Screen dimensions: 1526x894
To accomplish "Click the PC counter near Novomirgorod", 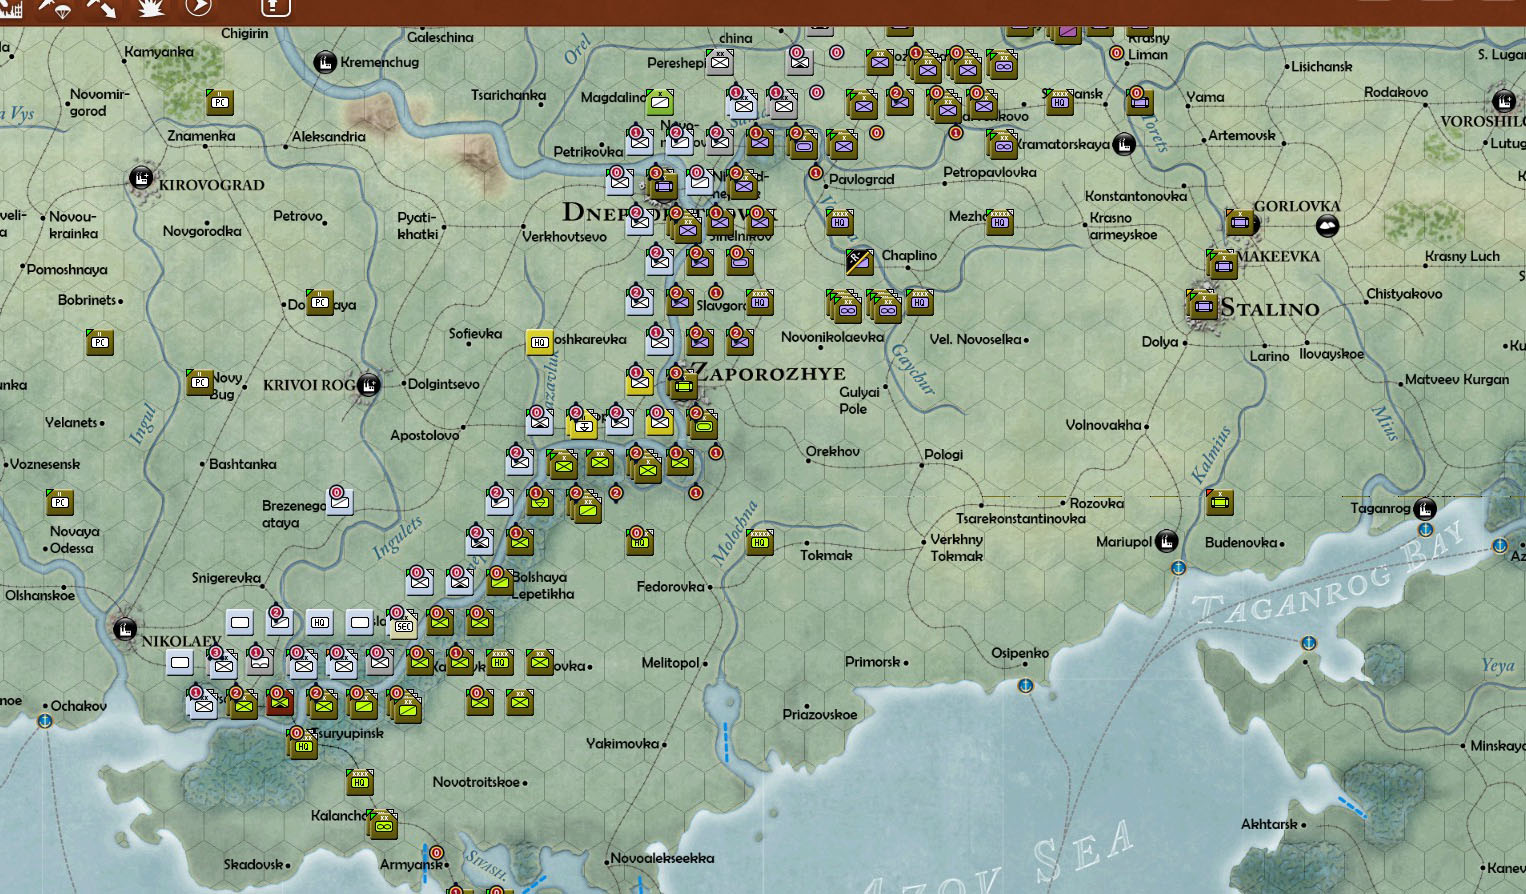I will point(219,101).
